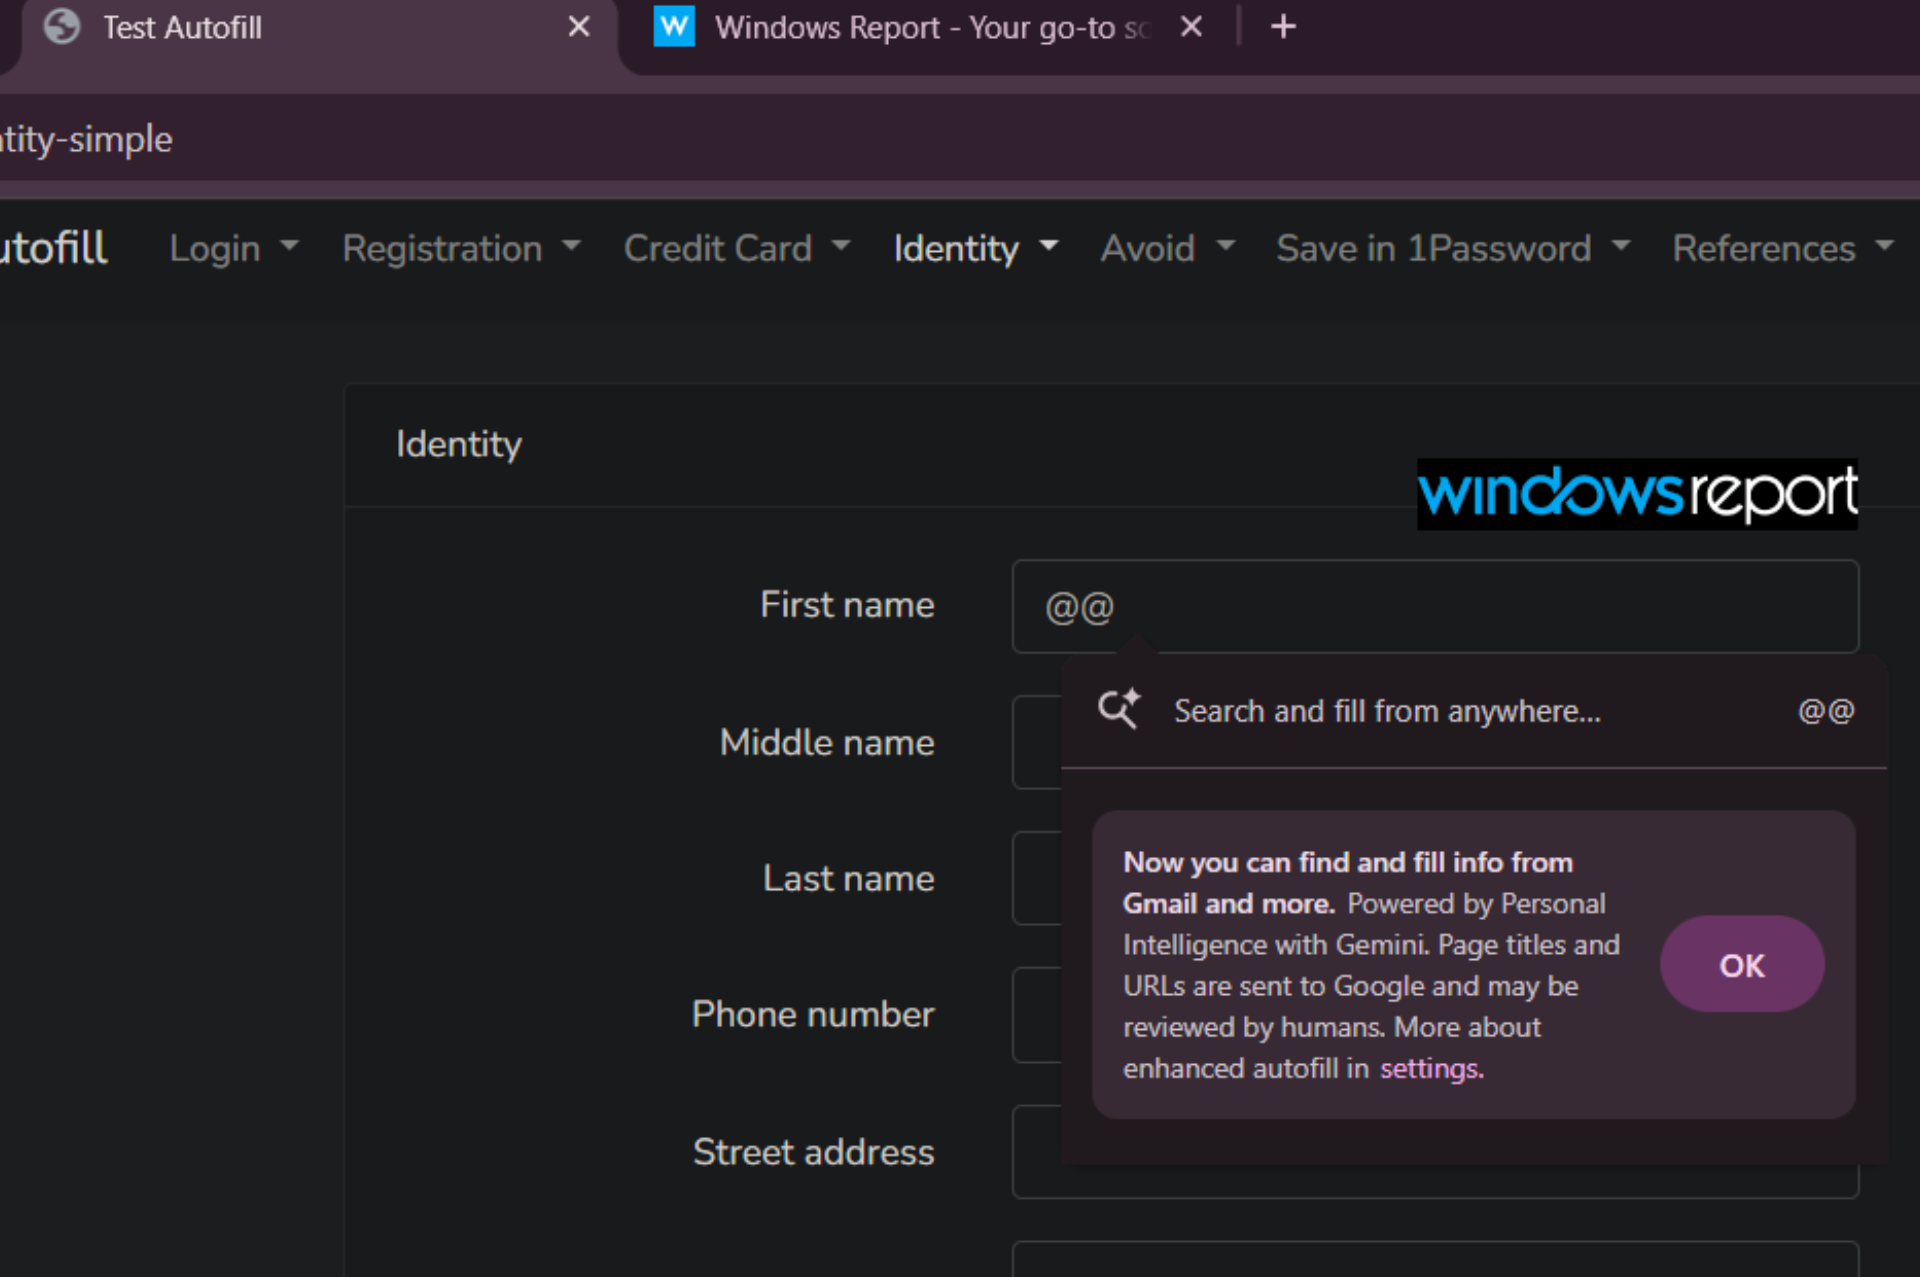The width and height of the screenshot is (1920, 1280).
Task: Open the Identity dropdown menu
Action: 976,249
